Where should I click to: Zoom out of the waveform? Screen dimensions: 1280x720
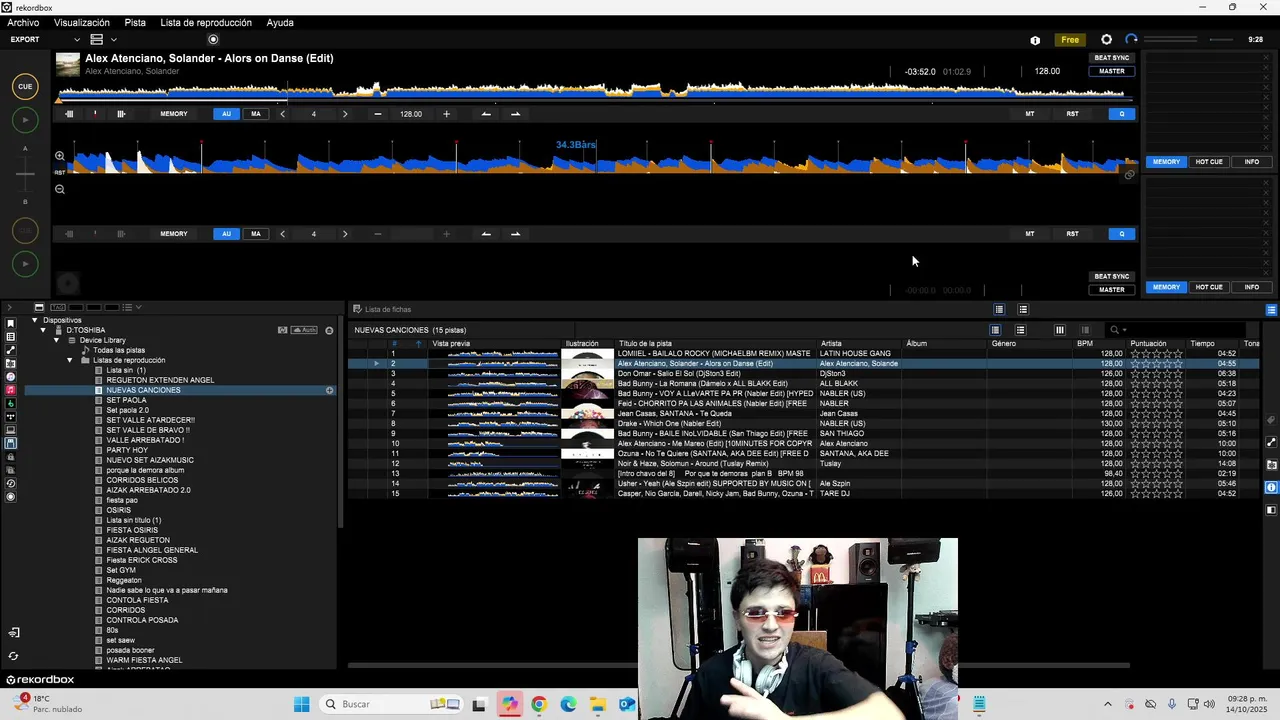pyautogui.click(x=60, y=189)
